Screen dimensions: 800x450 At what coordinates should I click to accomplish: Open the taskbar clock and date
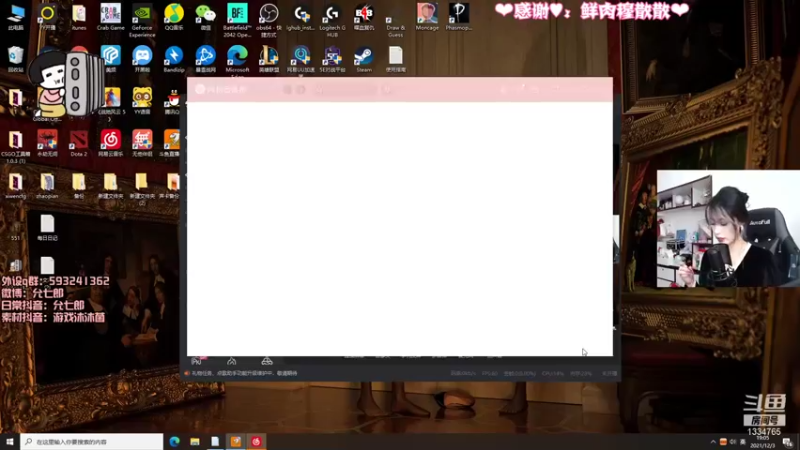coord(763,442)
